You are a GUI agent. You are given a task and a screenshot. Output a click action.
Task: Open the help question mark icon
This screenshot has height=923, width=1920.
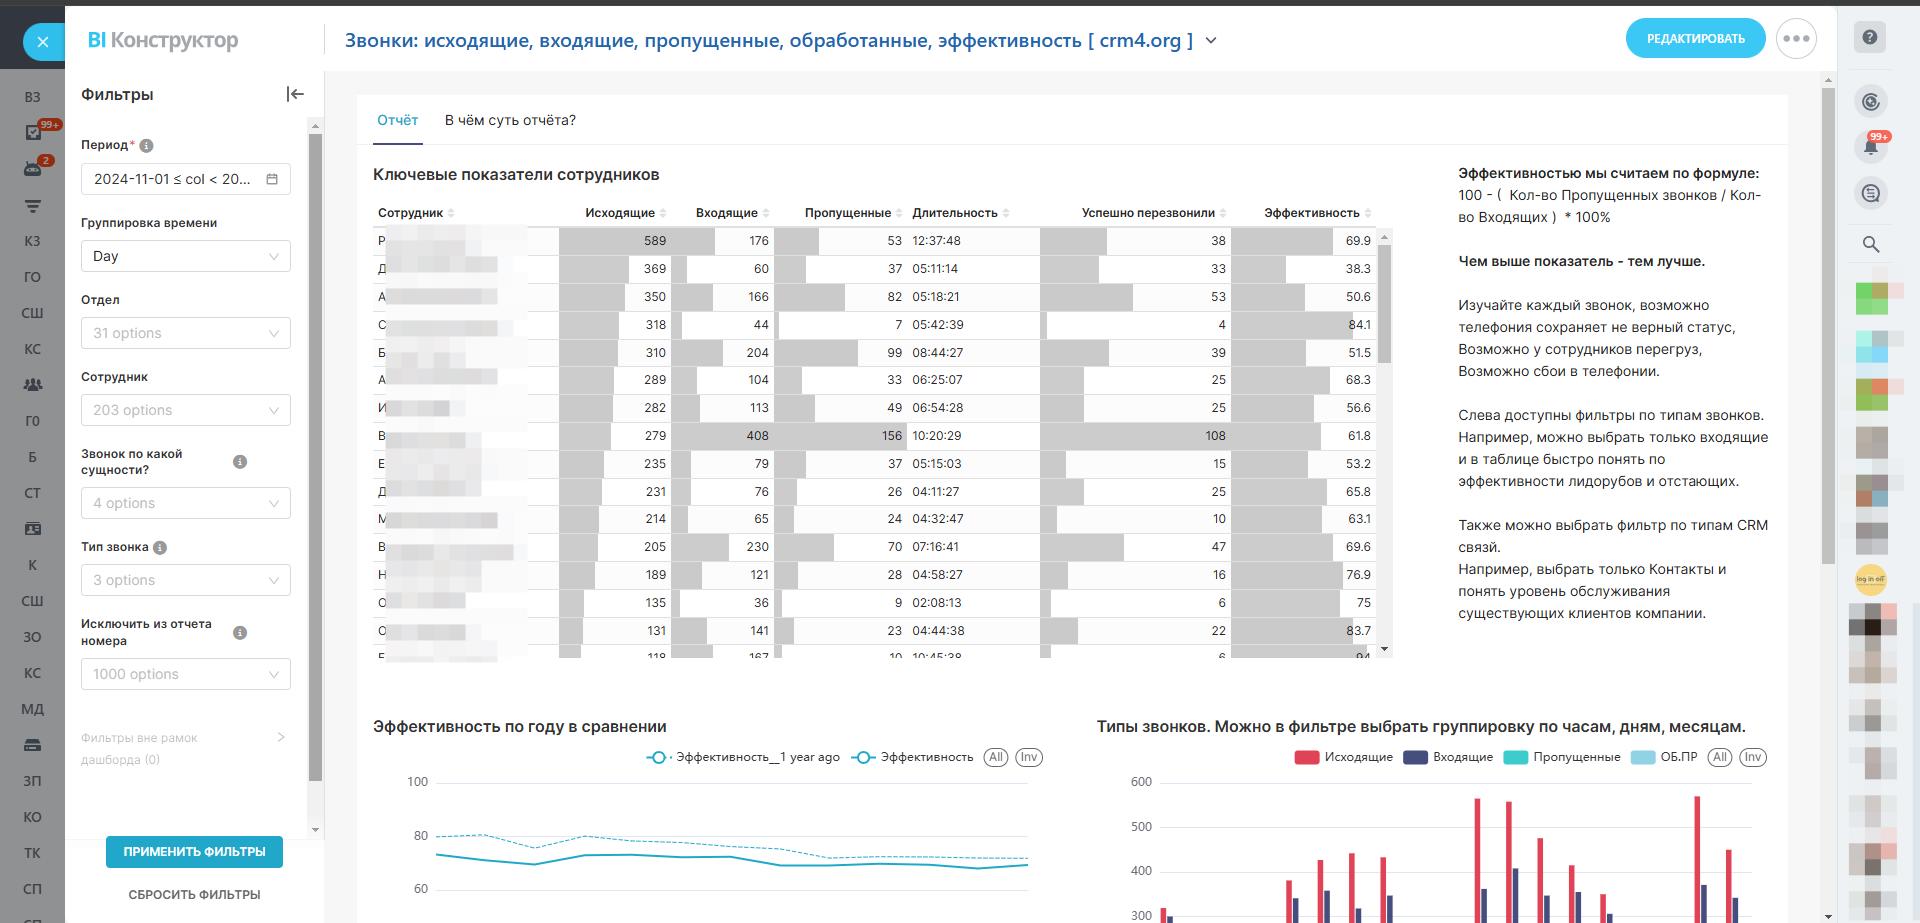(x=1869, y=38)
